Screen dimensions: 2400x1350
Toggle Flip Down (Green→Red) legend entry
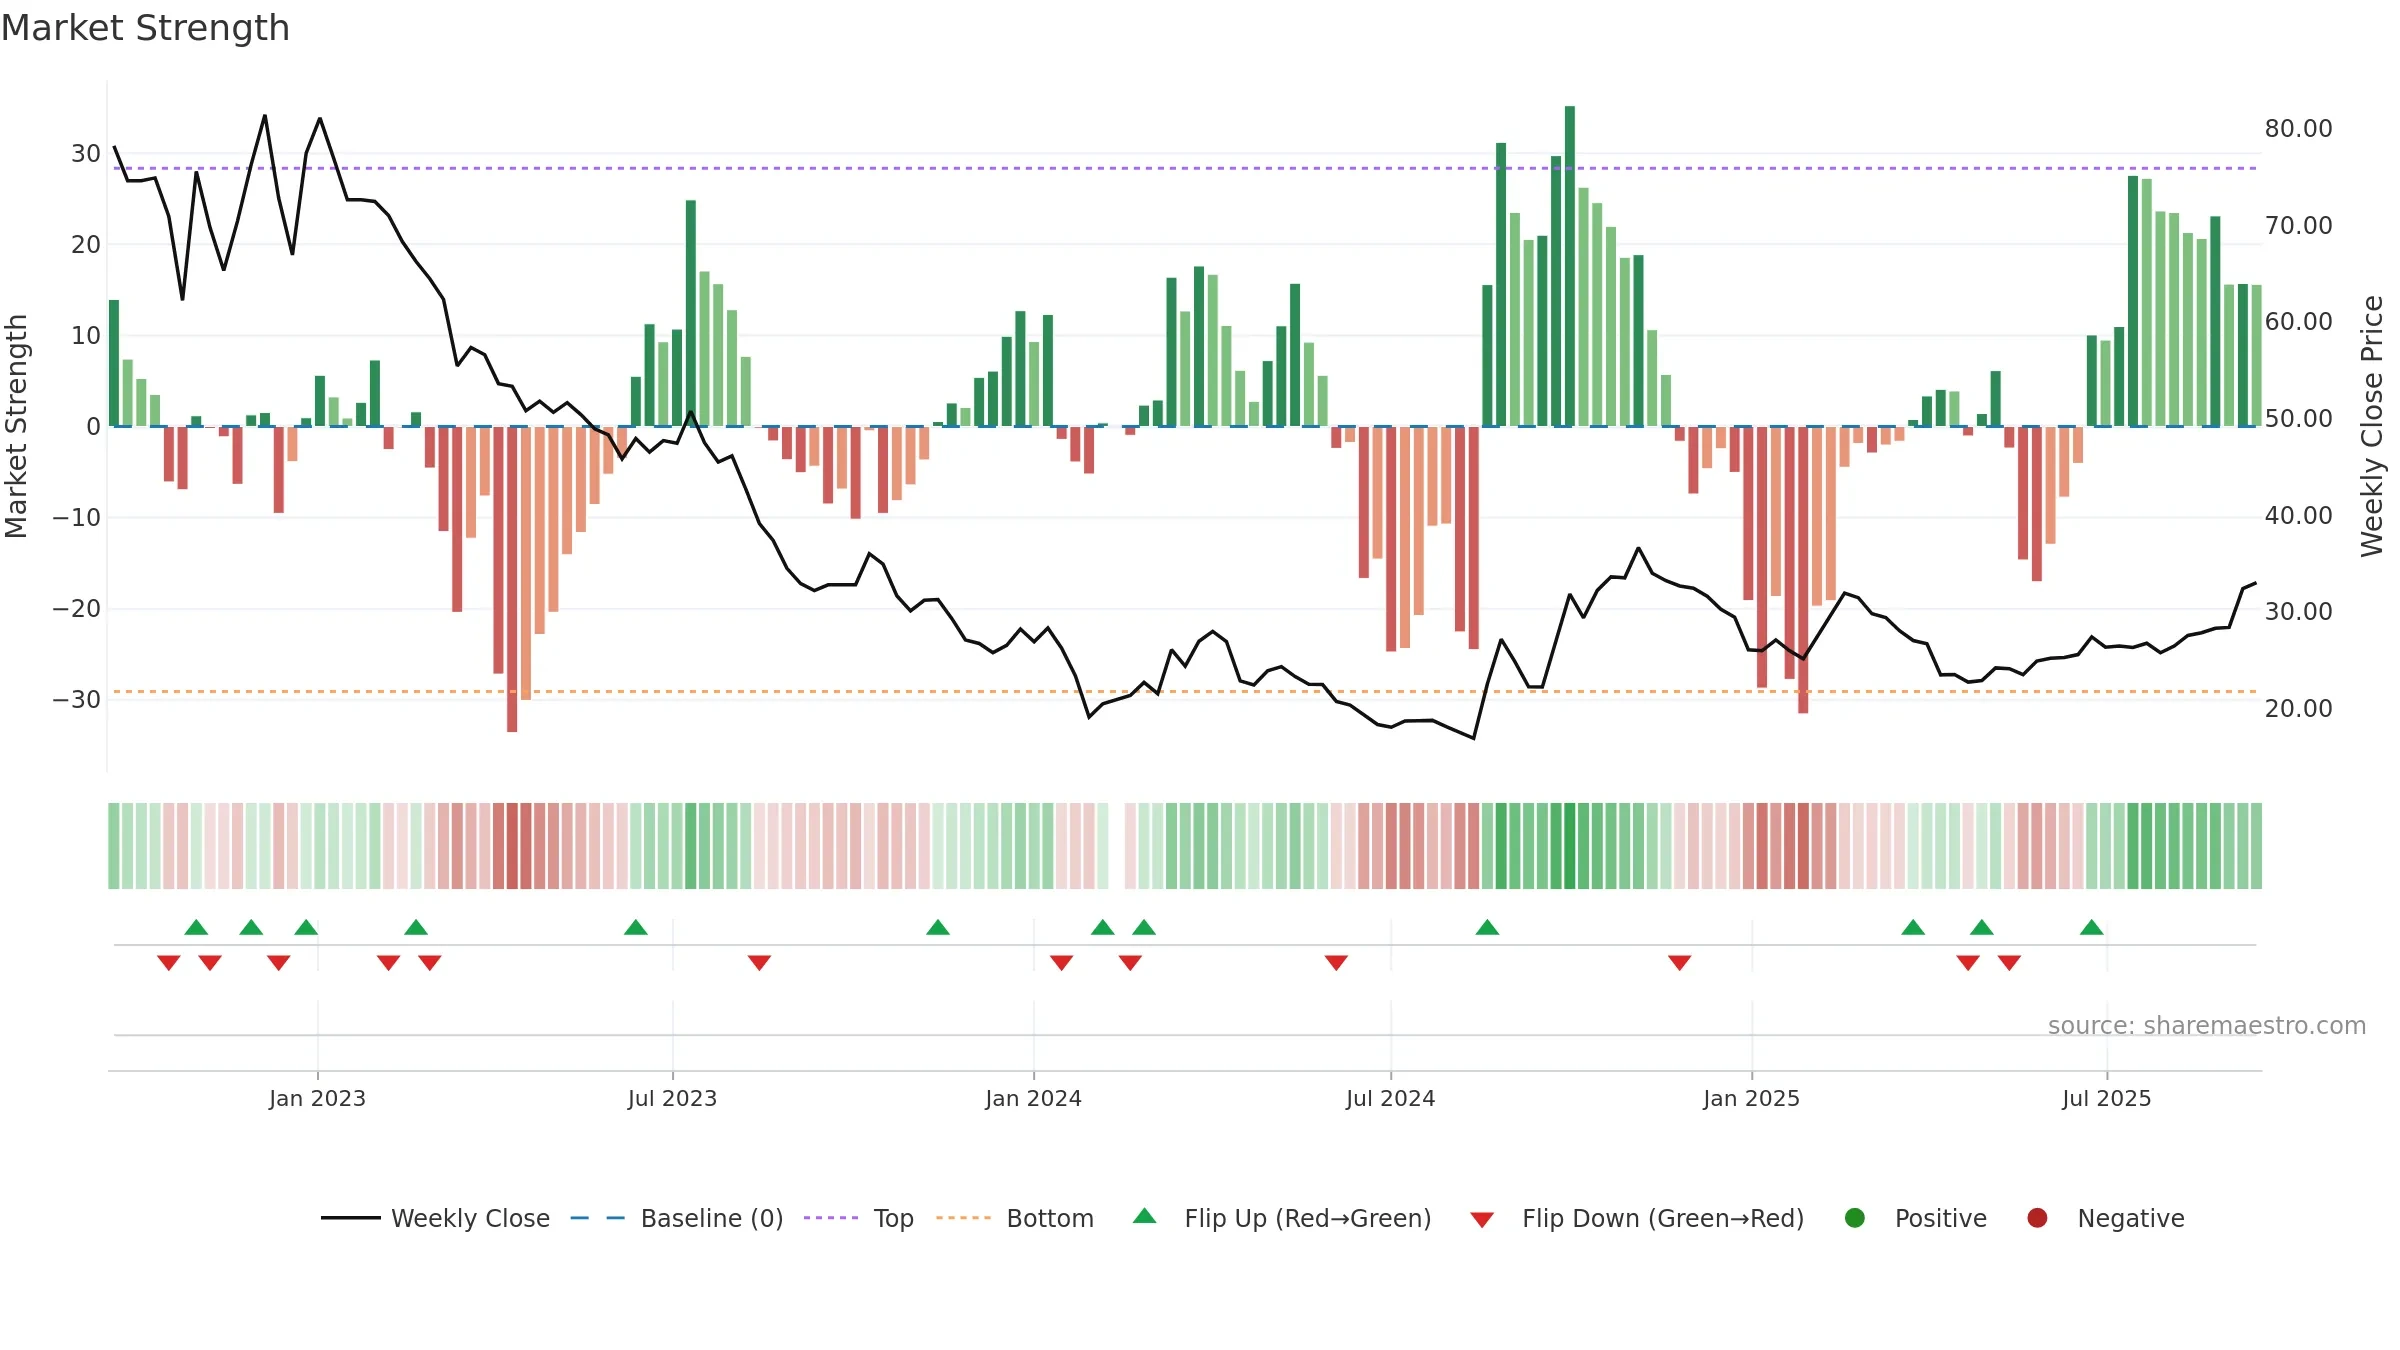[x=1637, y=1218]
